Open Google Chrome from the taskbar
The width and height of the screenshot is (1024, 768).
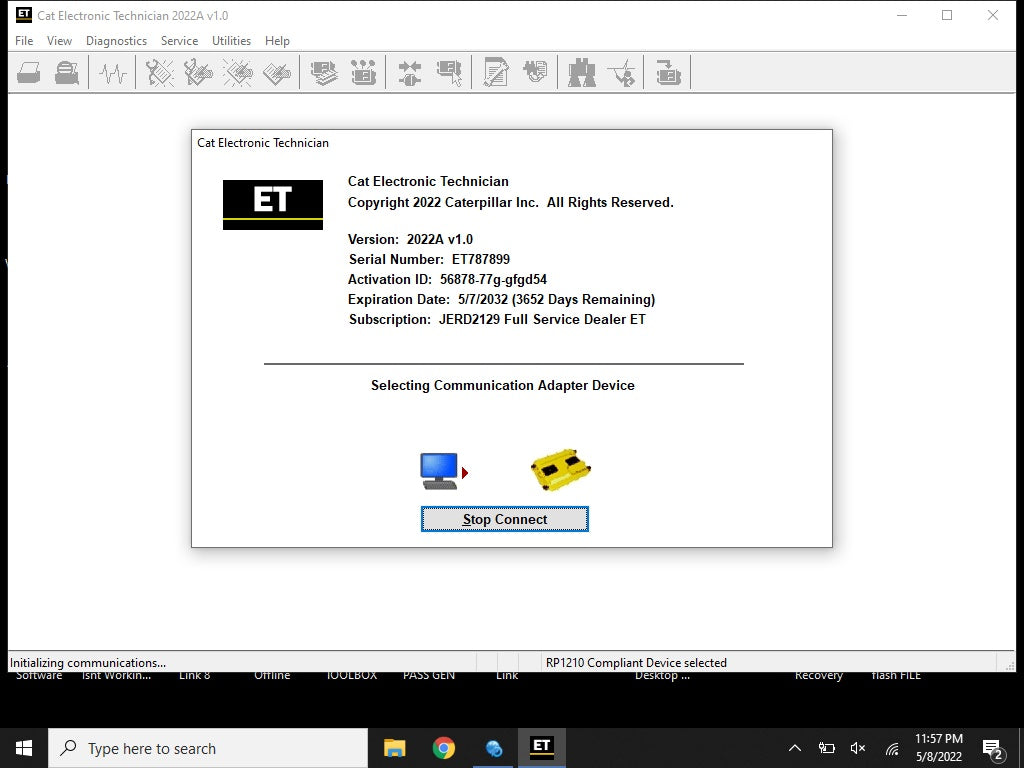(443, 748)
